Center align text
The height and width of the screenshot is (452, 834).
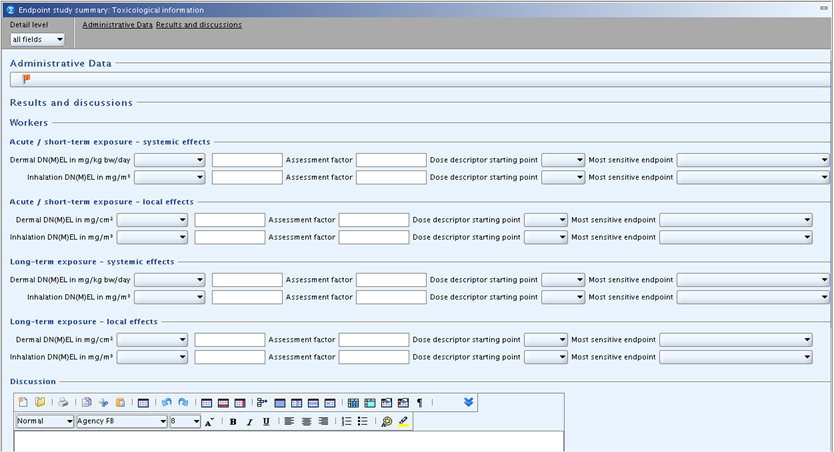306,421
